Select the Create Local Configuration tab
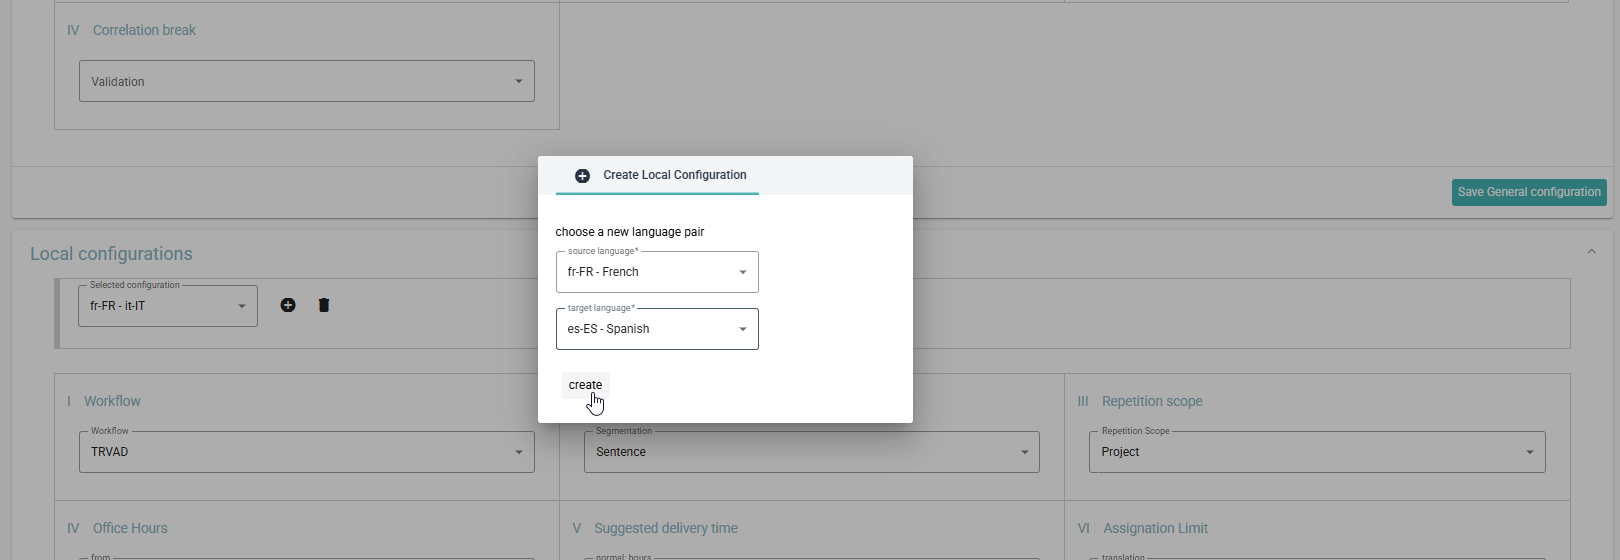The width and height of the screenshot is (1620, 560). click(657, 175)
